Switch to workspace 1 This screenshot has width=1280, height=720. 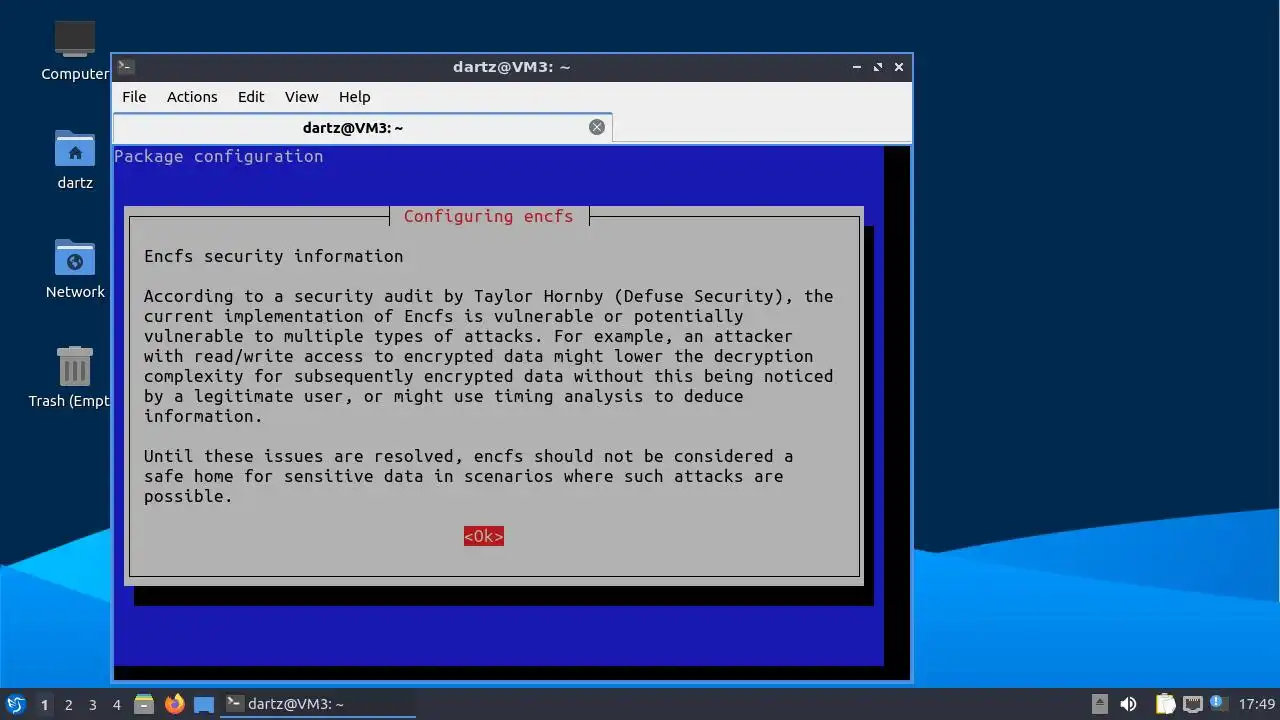44,704
